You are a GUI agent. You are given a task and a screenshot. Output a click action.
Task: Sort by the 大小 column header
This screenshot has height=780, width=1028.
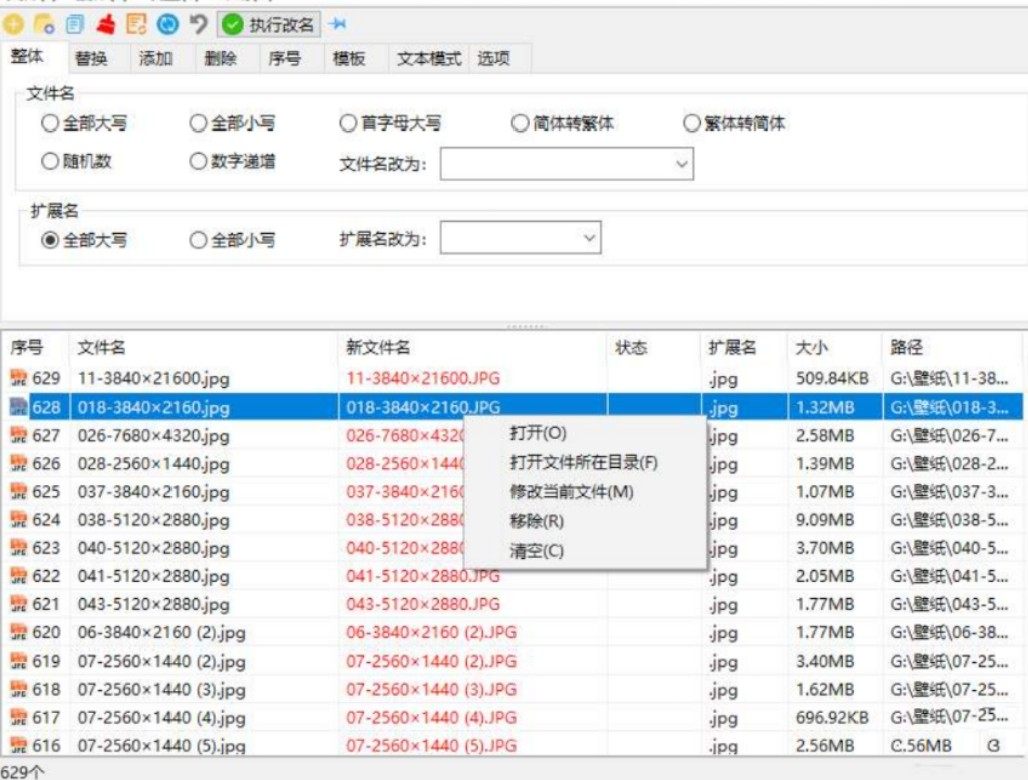point(810,348)
